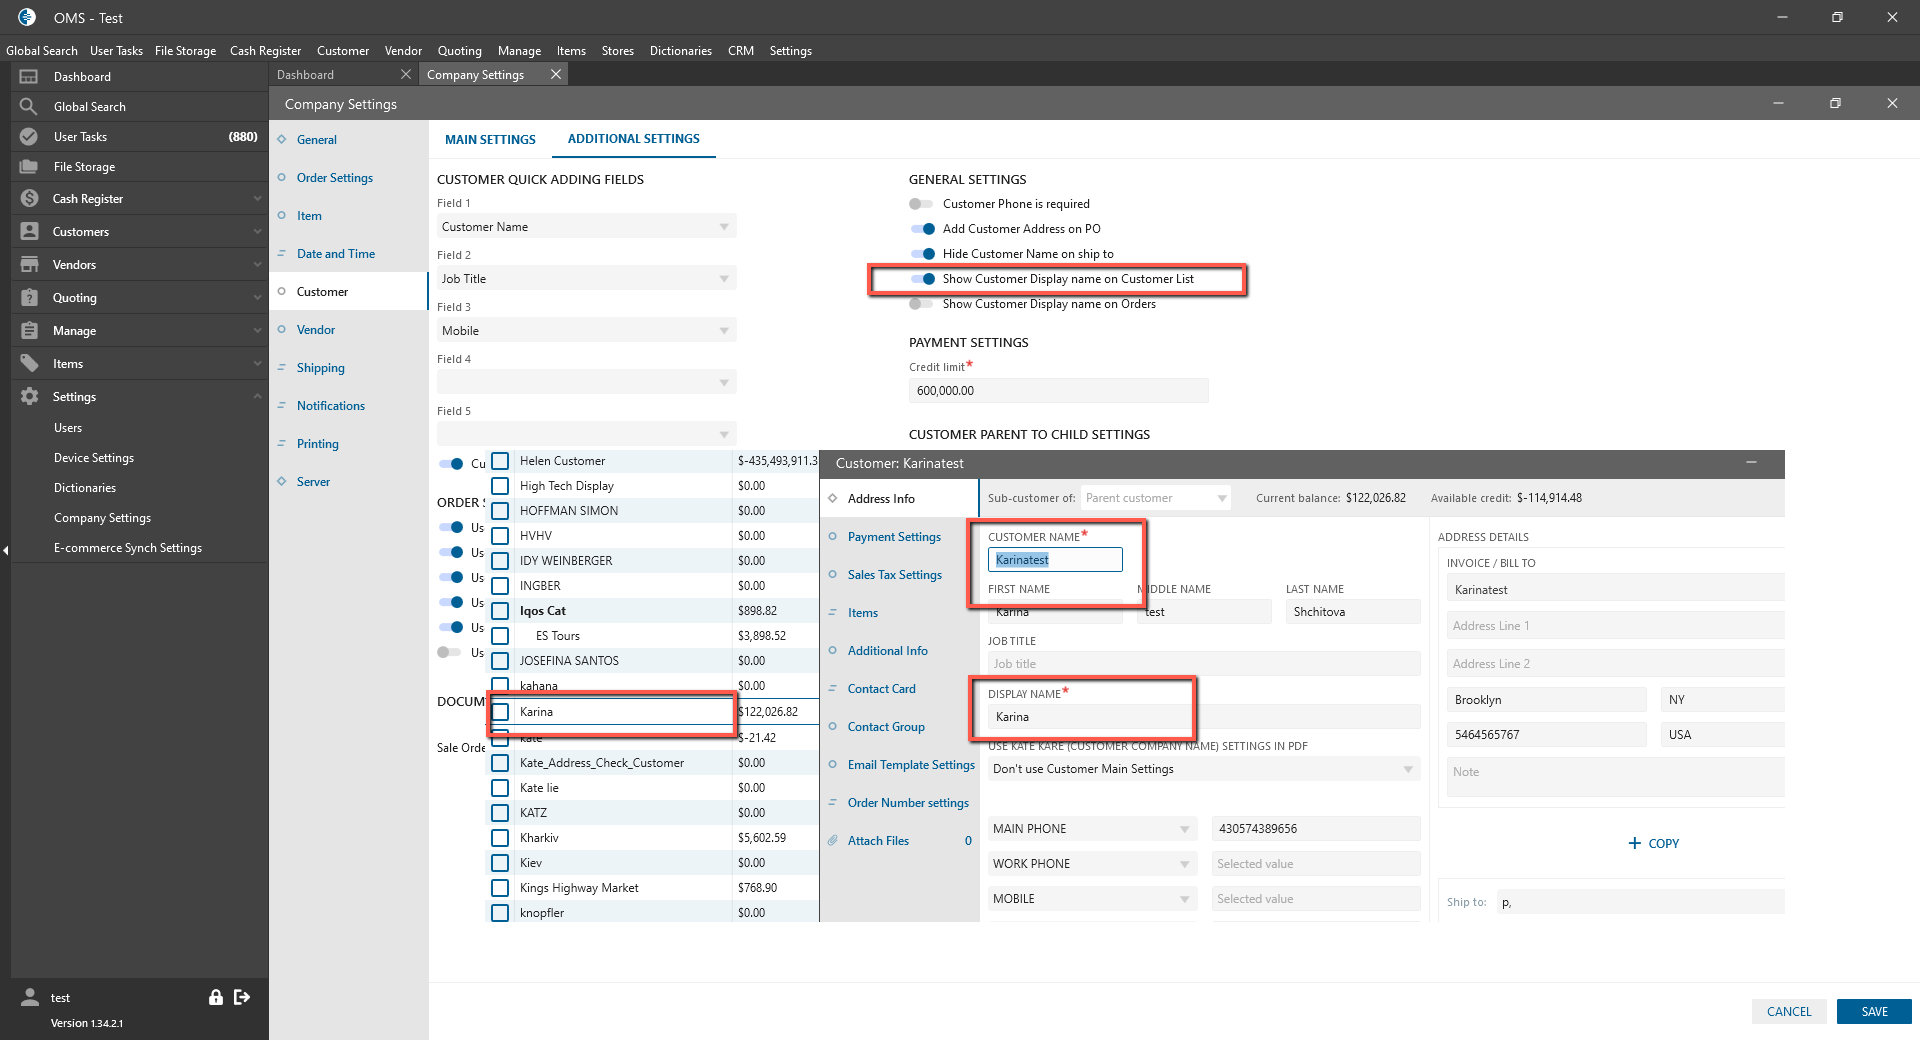Click the Global Search magnifier icon
This screenshot has width=1920, height=1040.
pyautogui.click(x=29, y=107)
